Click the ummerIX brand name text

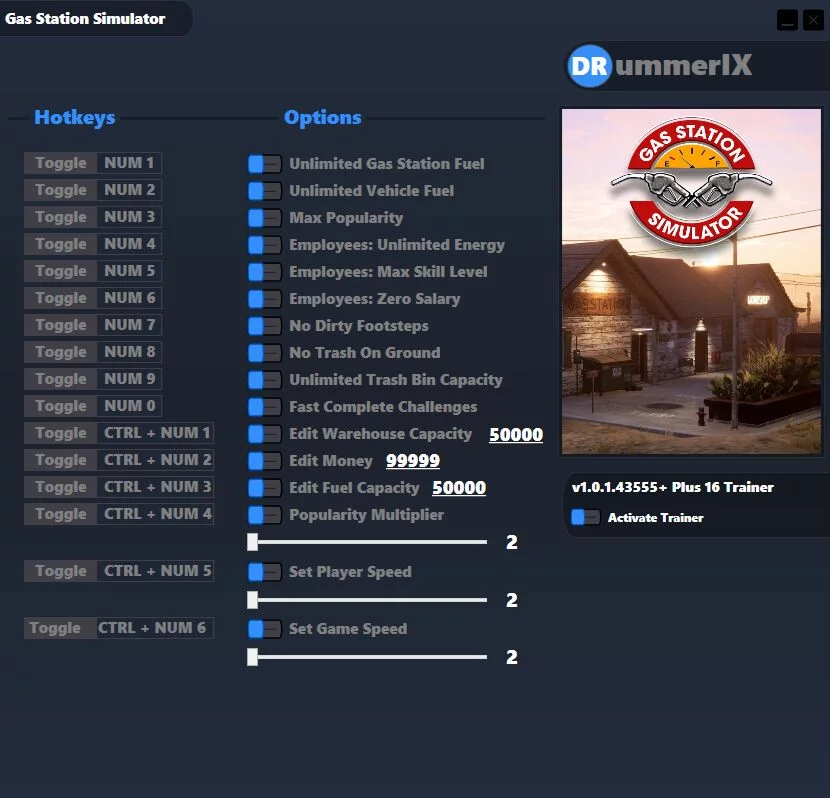pos(683,66)
